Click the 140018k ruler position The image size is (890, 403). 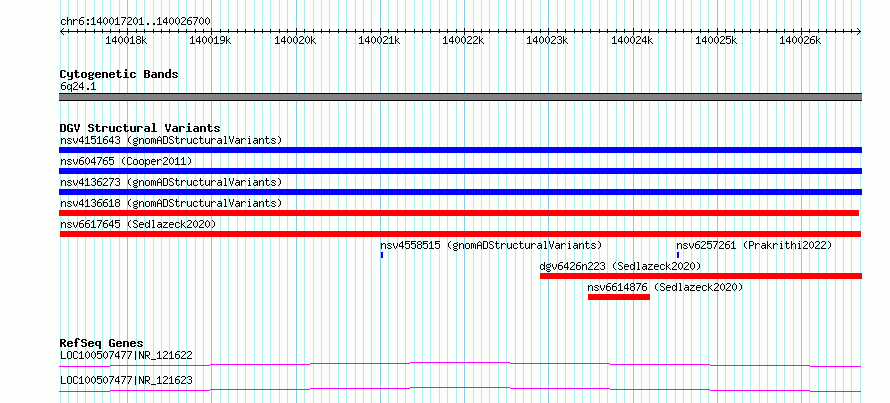(x=127, y=40)
